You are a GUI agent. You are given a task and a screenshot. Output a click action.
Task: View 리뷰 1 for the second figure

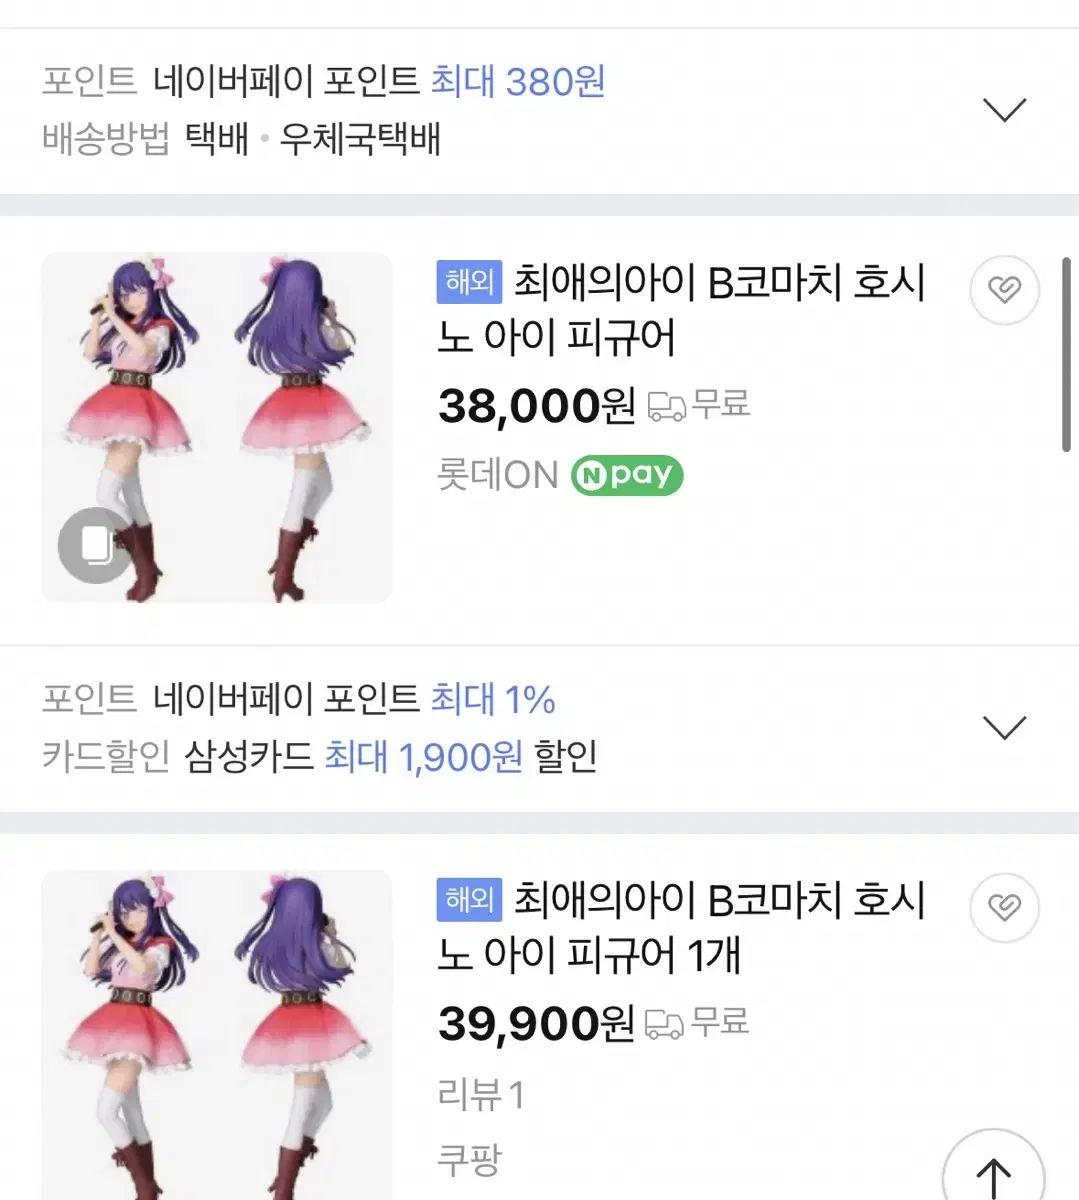tap(481, 1095)
